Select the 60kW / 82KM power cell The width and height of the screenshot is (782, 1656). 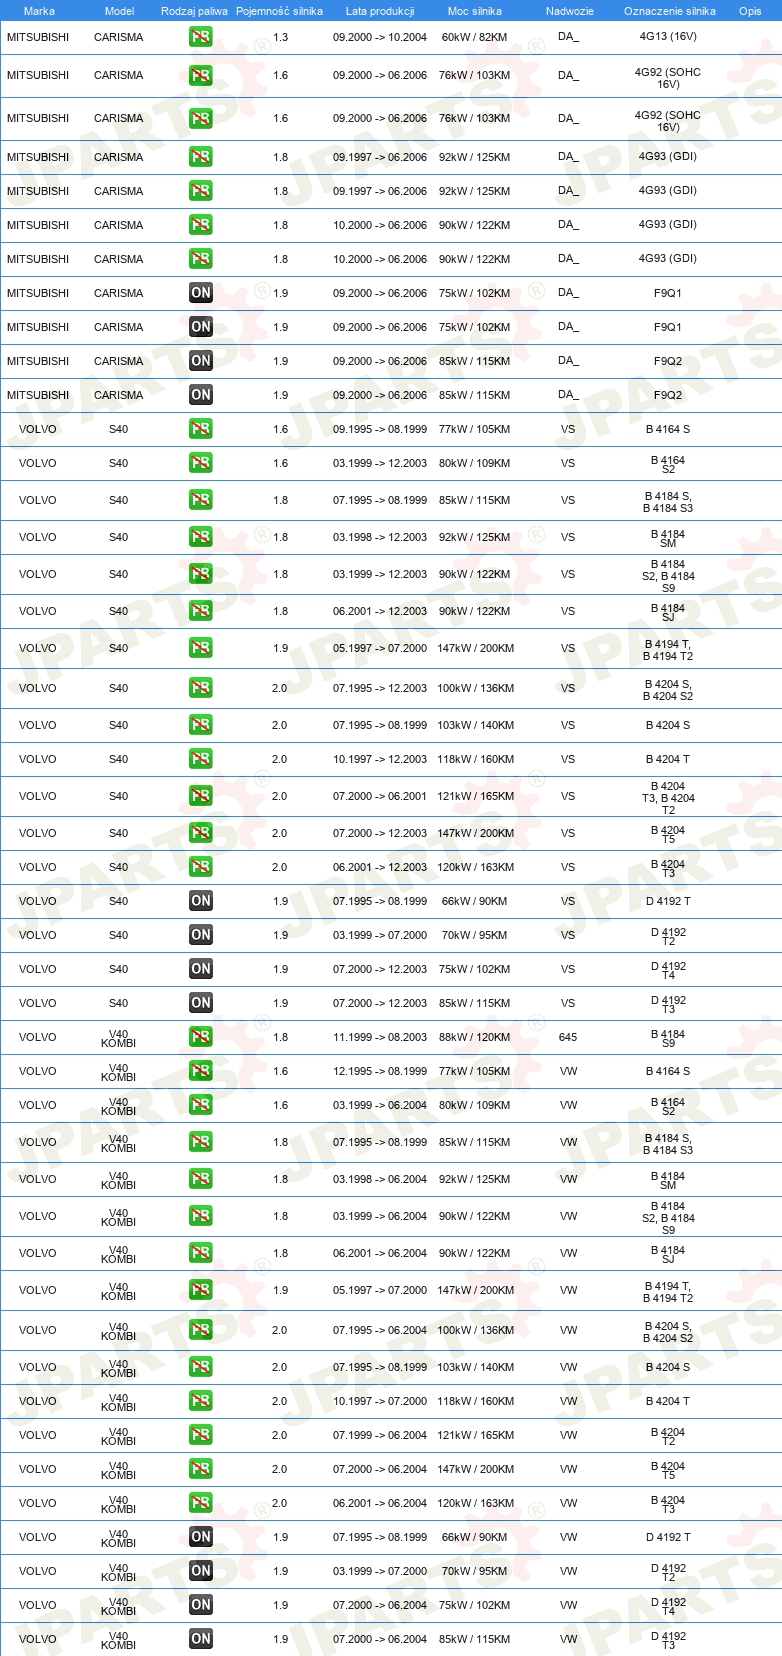[474, 37]
